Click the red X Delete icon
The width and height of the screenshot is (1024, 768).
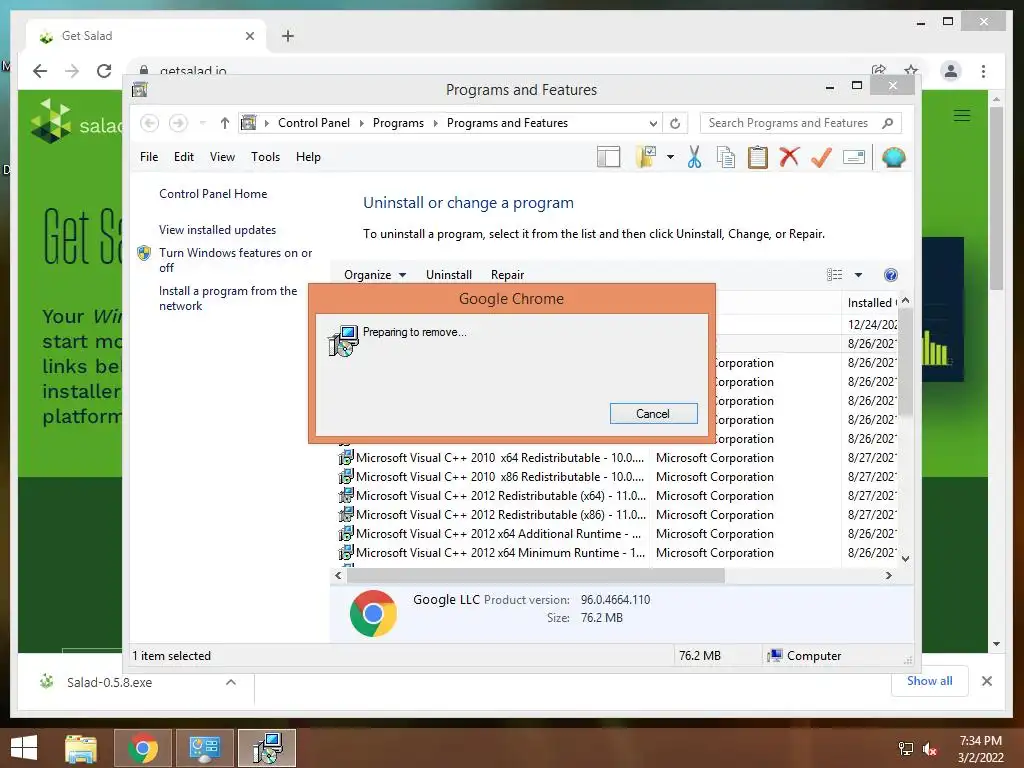point(790,157)
